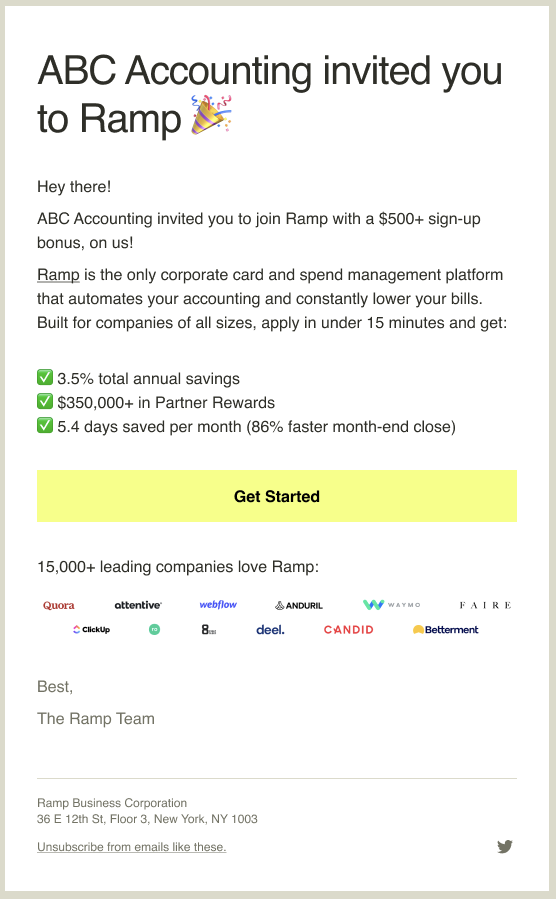
Task: Click the Faire logo
Action: (485, 605)
